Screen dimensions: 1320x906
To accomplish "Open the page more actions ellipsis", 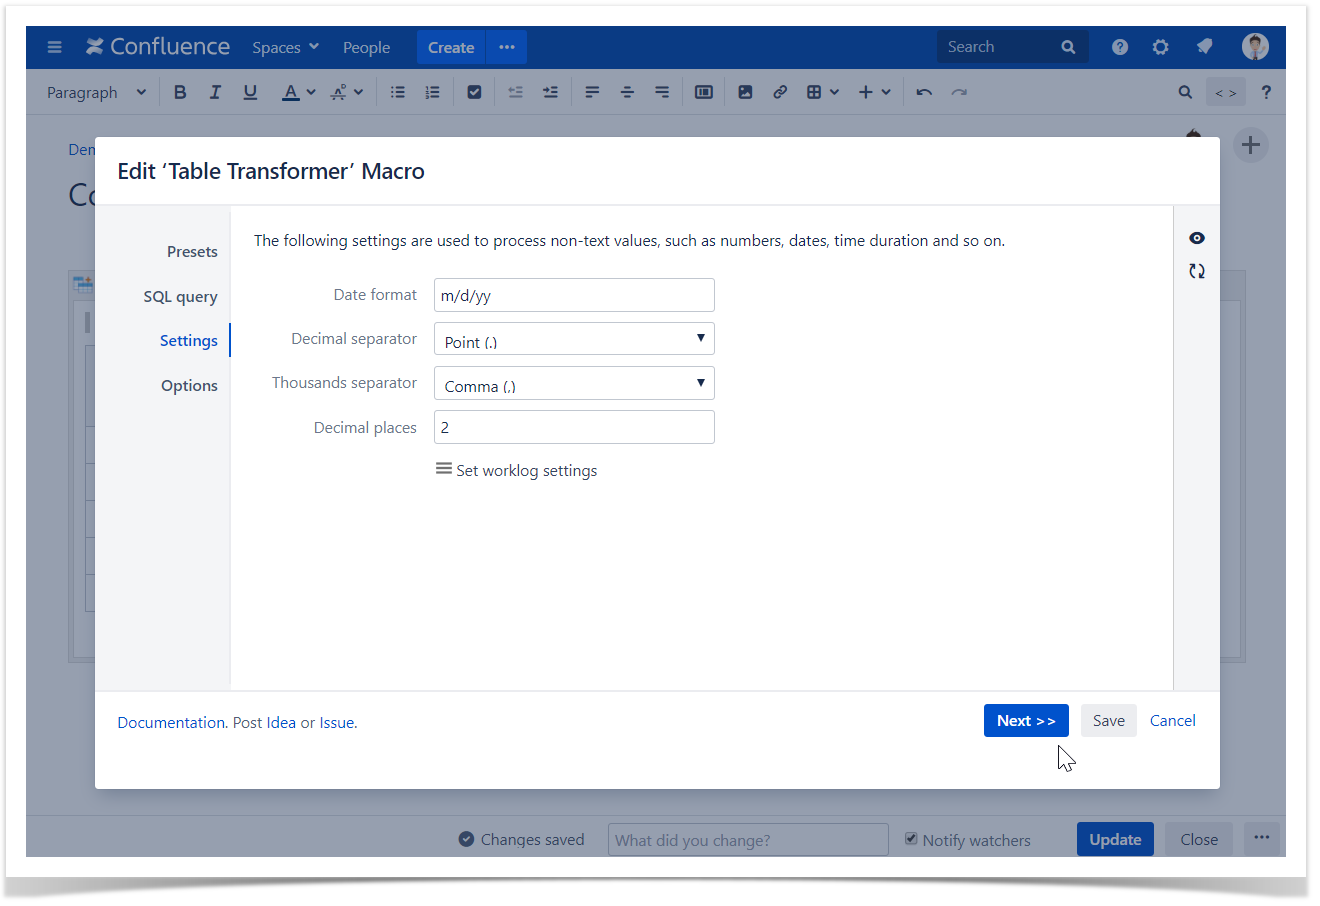I will click(1262, 838).
